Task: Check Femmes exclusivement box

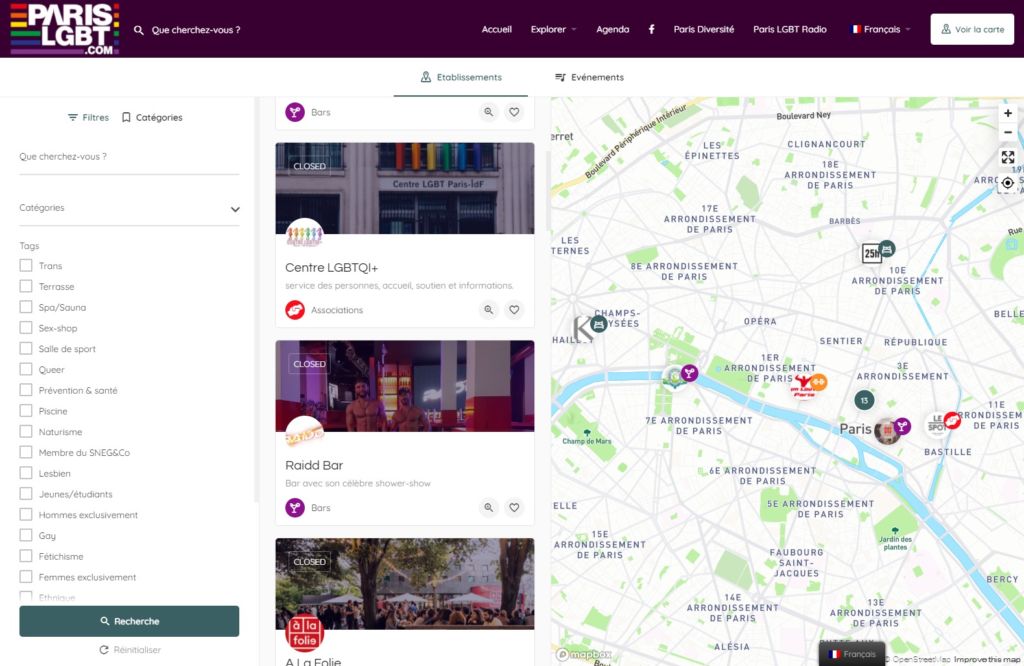Action: [x=25, y=577]
